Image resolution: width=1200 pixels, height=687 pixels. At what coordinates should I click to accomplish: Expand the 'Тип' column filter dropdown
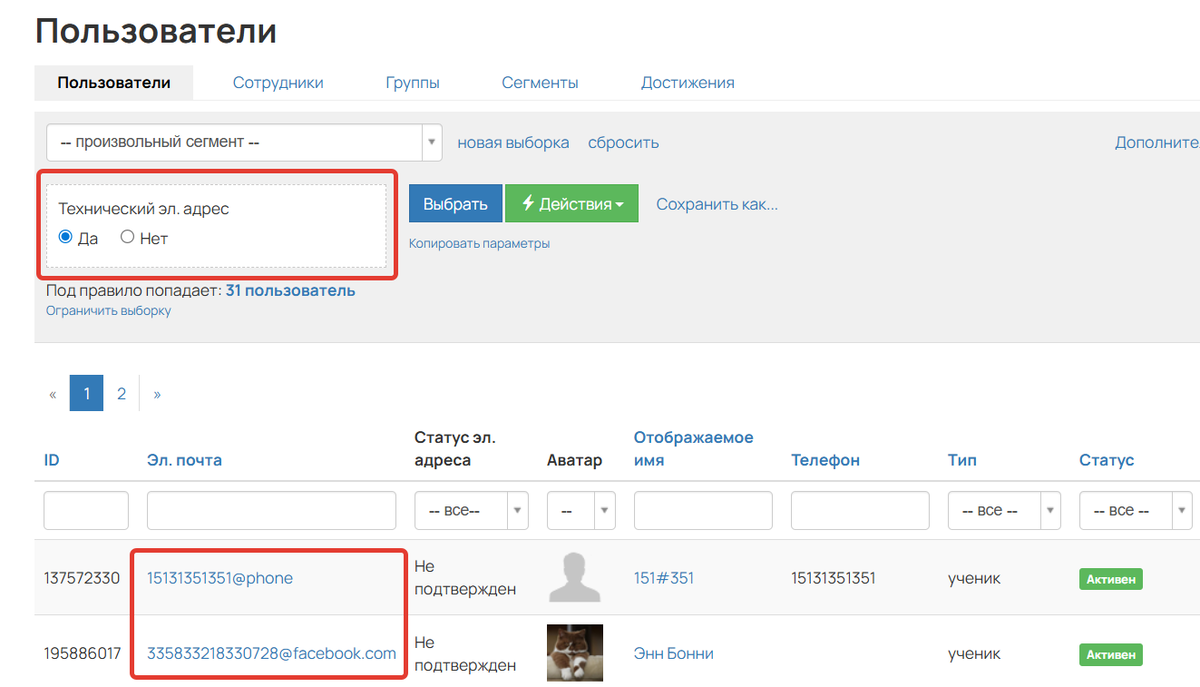1004,510
